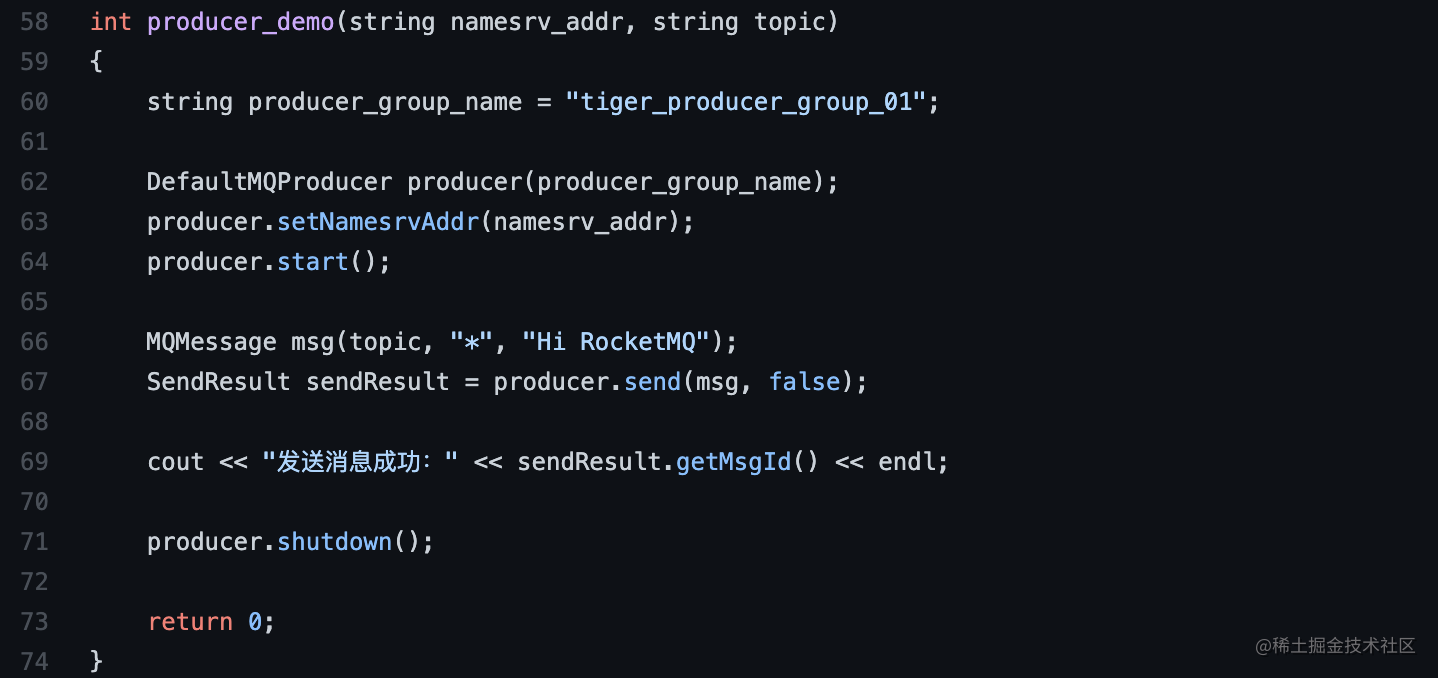Click the false keyword on line 67

805,382
